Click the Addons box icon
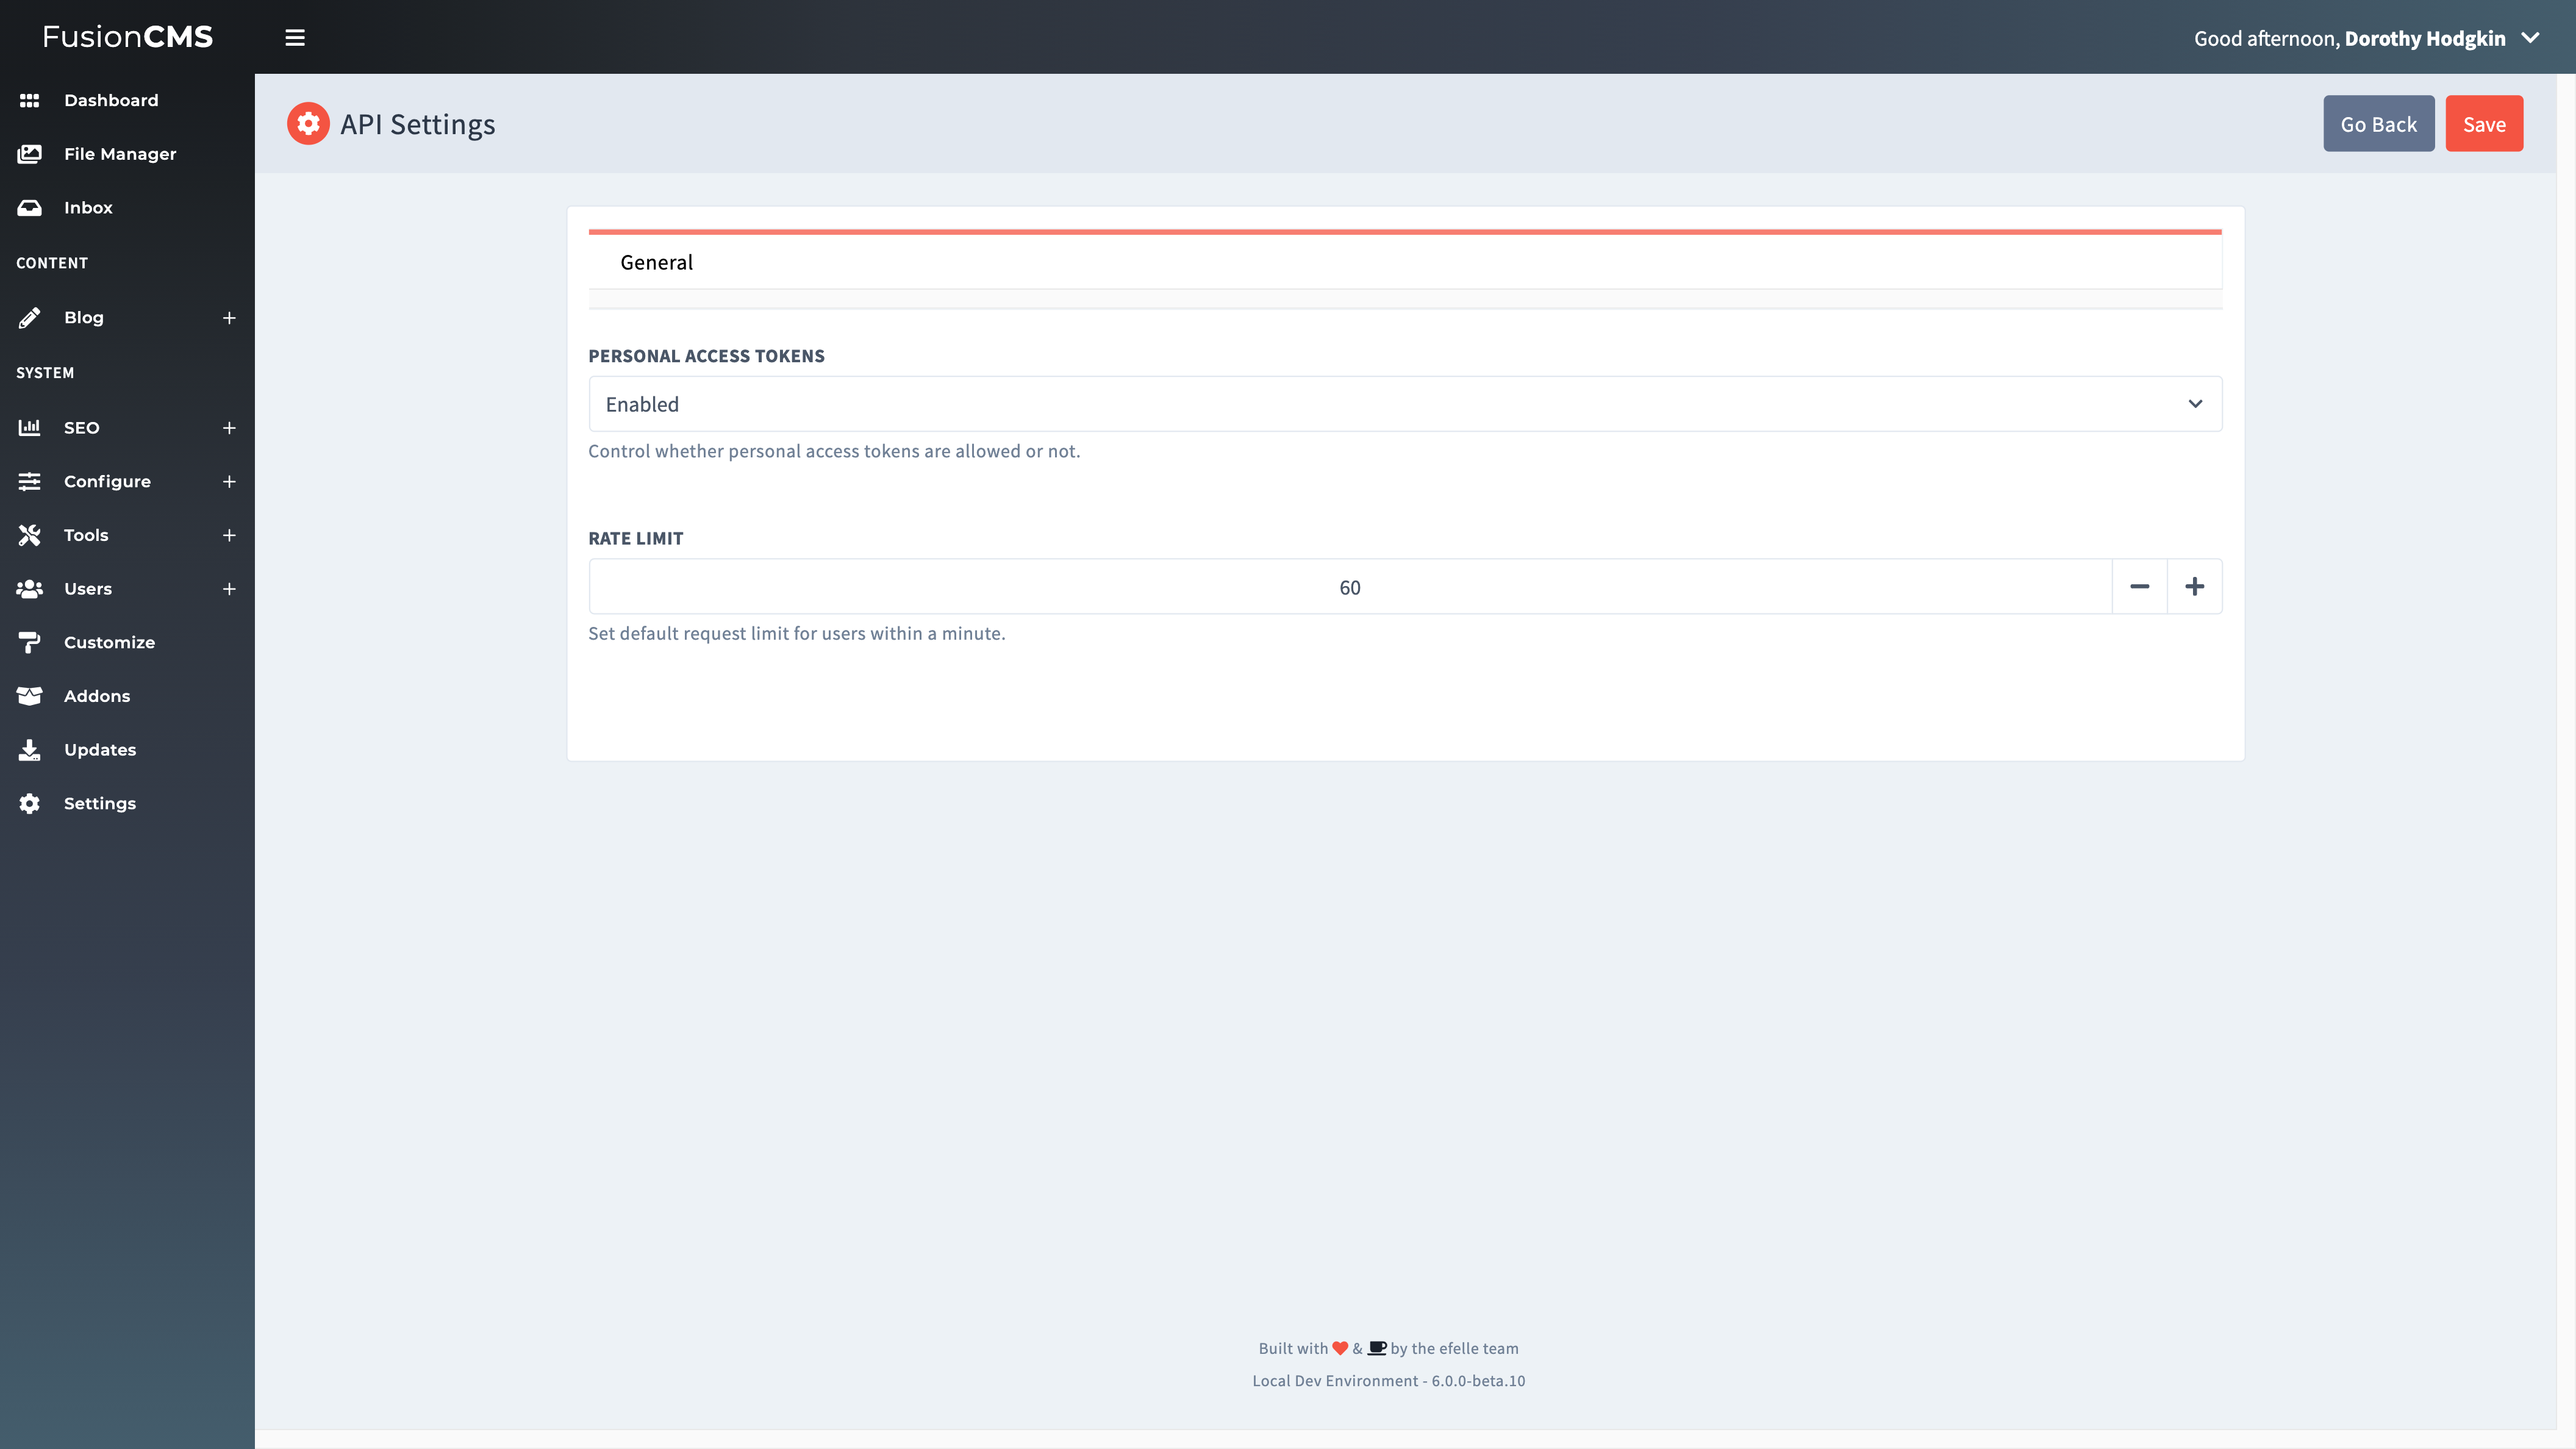 (x=29, y=696)
